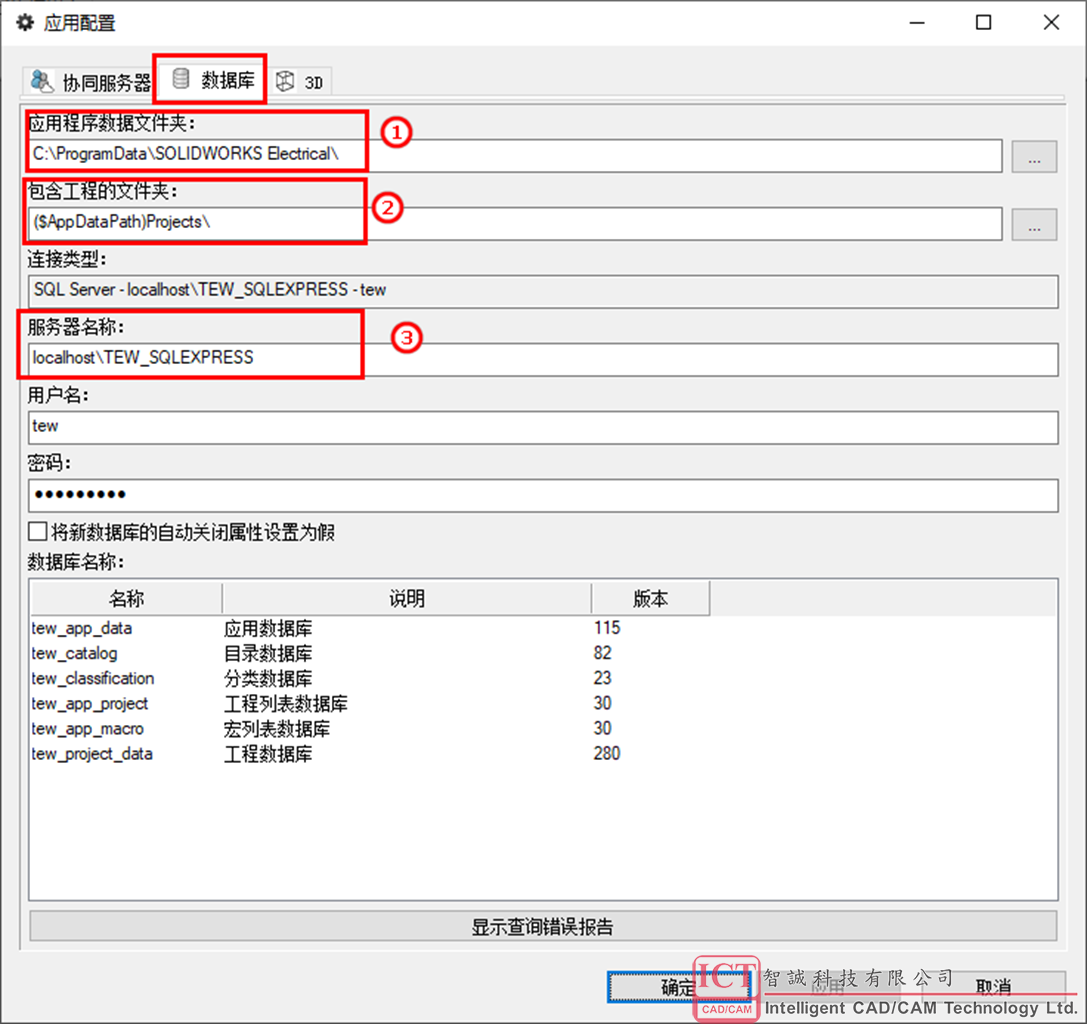Click the 工程数据库 description cell
The height and width of the screenshot is (1024, 1087).
click(x=268, y=754)
